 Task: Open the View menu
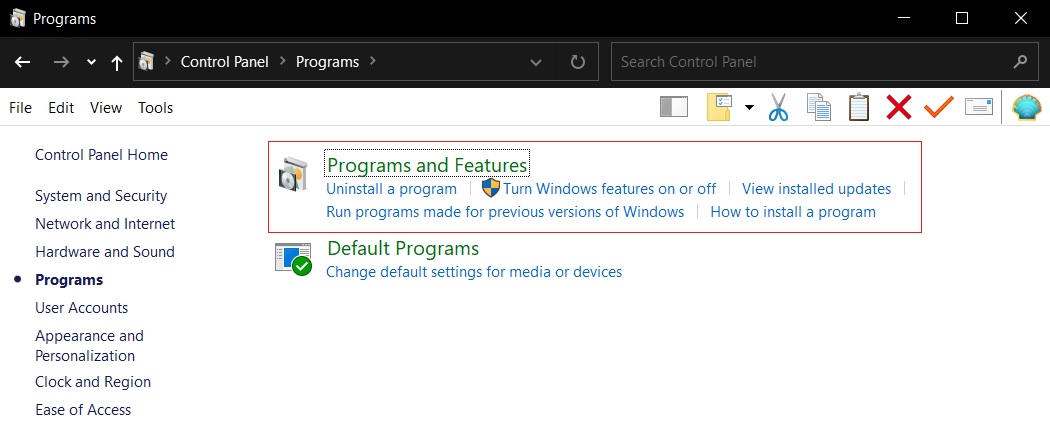tap(106, 108)
